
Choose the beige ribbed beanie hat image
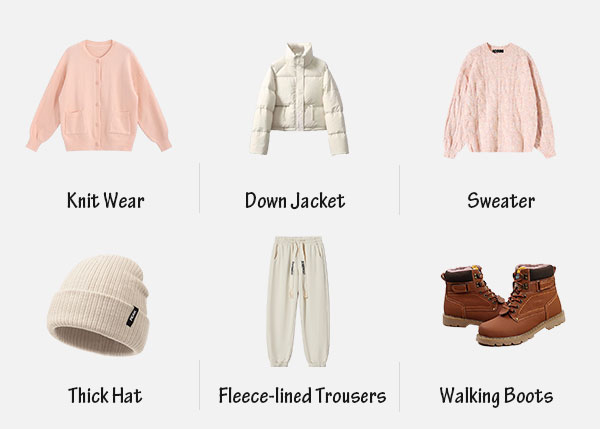[98, 305]
